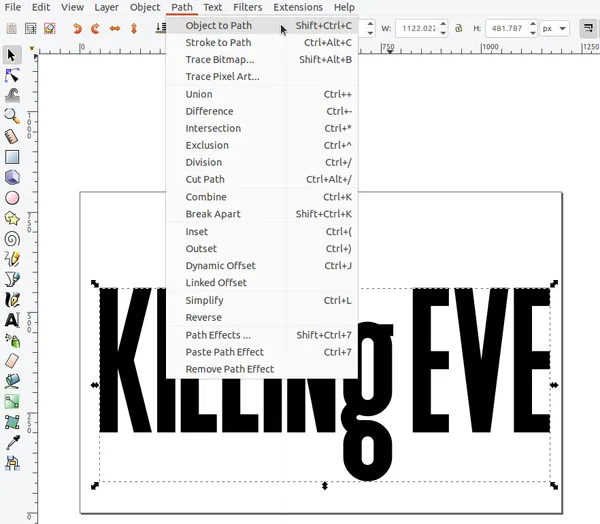
Task: Choose Remove Path Effect entry
Action: [x=262, y=369]
